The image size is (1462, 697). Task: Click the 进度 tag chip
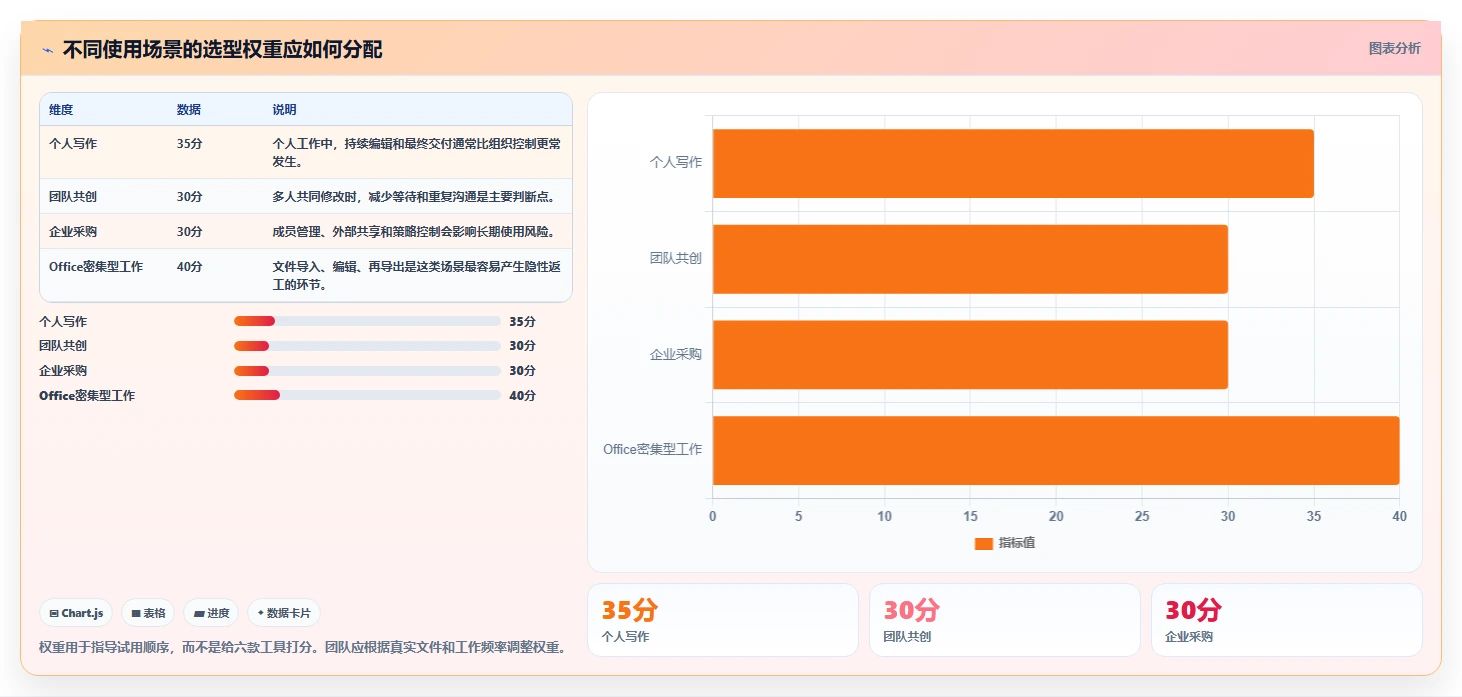coord(211,613)
